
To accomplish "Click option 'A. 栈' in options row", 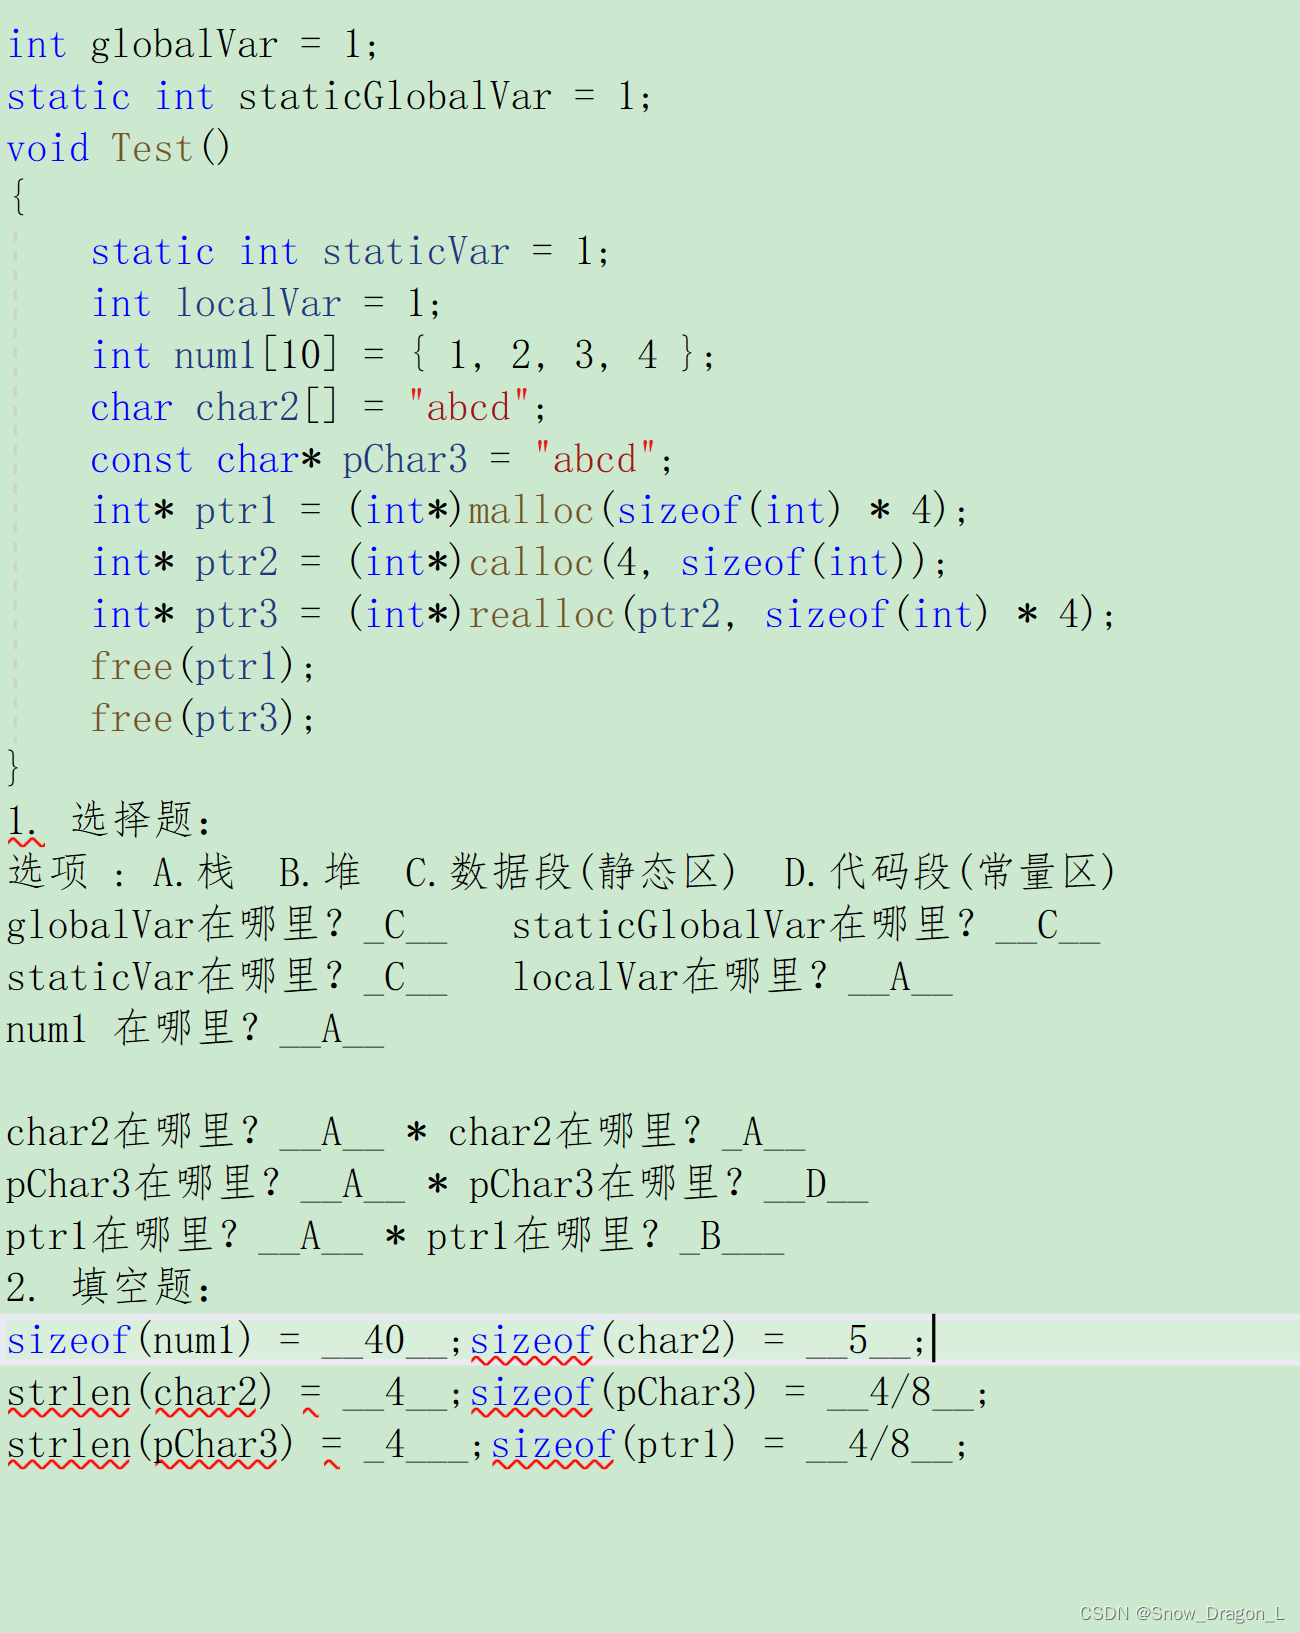I will point(193,872).
